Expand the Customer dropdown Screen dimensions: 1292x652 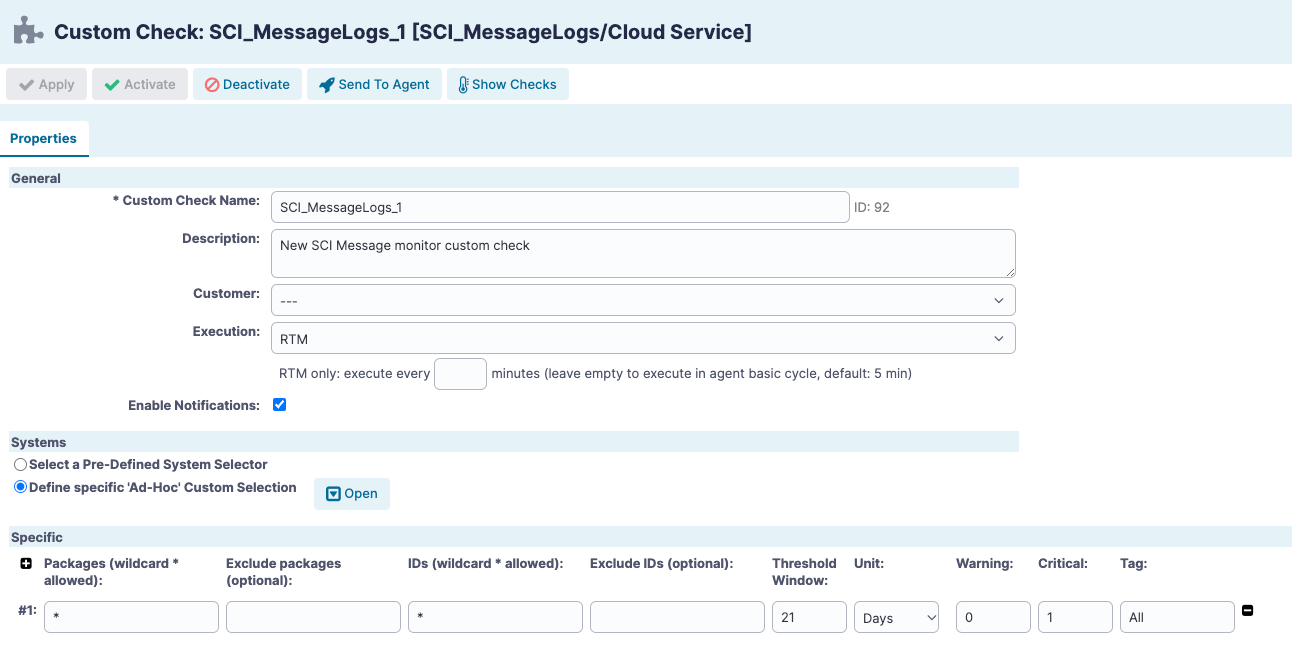[x=643, y=300]
